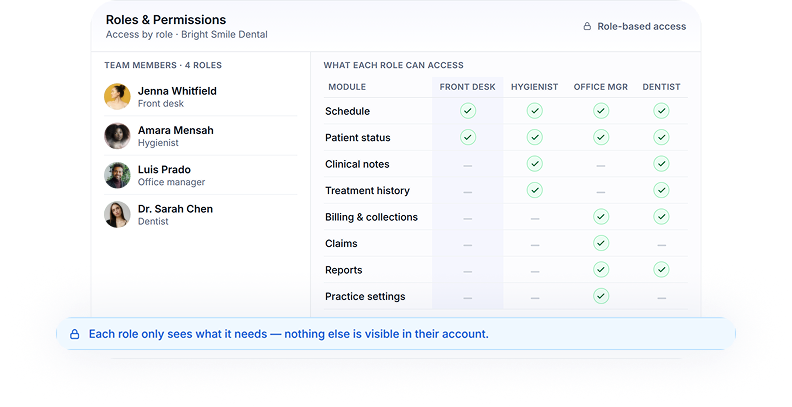This screenshot has height=407, width=792.
Task: Click the Practice settings module label
Action: pos(365,296)
